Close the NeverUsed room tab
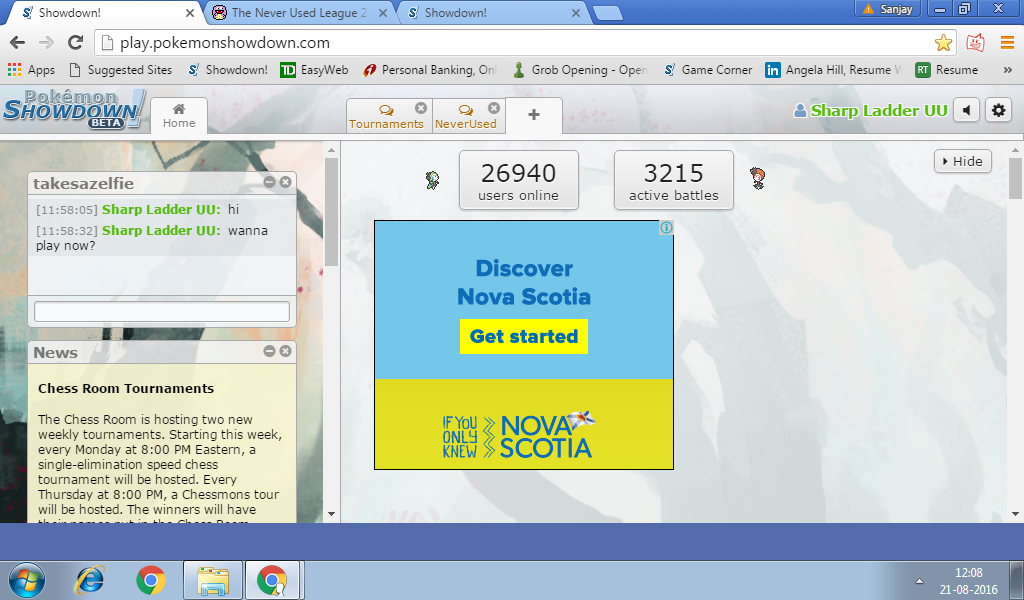This screenshot has width=1024, height=600. point(493,108)
